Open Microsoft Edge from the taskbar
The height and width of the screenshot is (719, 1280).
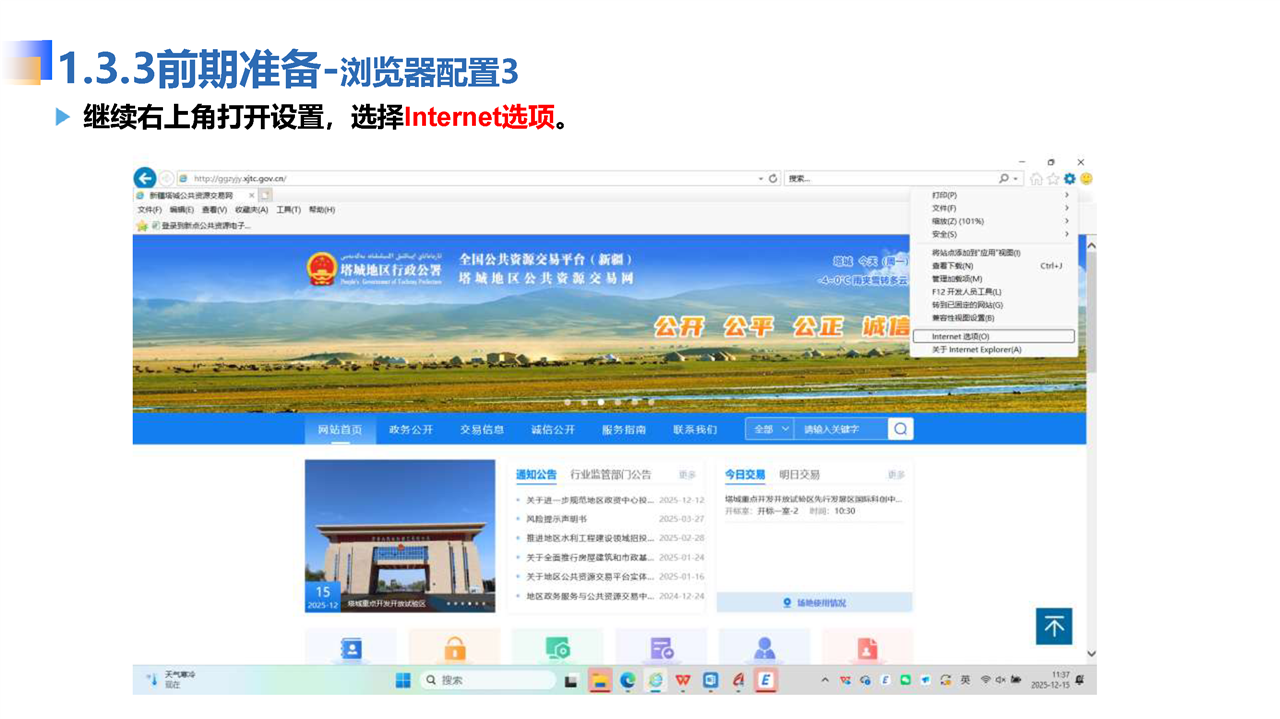pos(628,680)
